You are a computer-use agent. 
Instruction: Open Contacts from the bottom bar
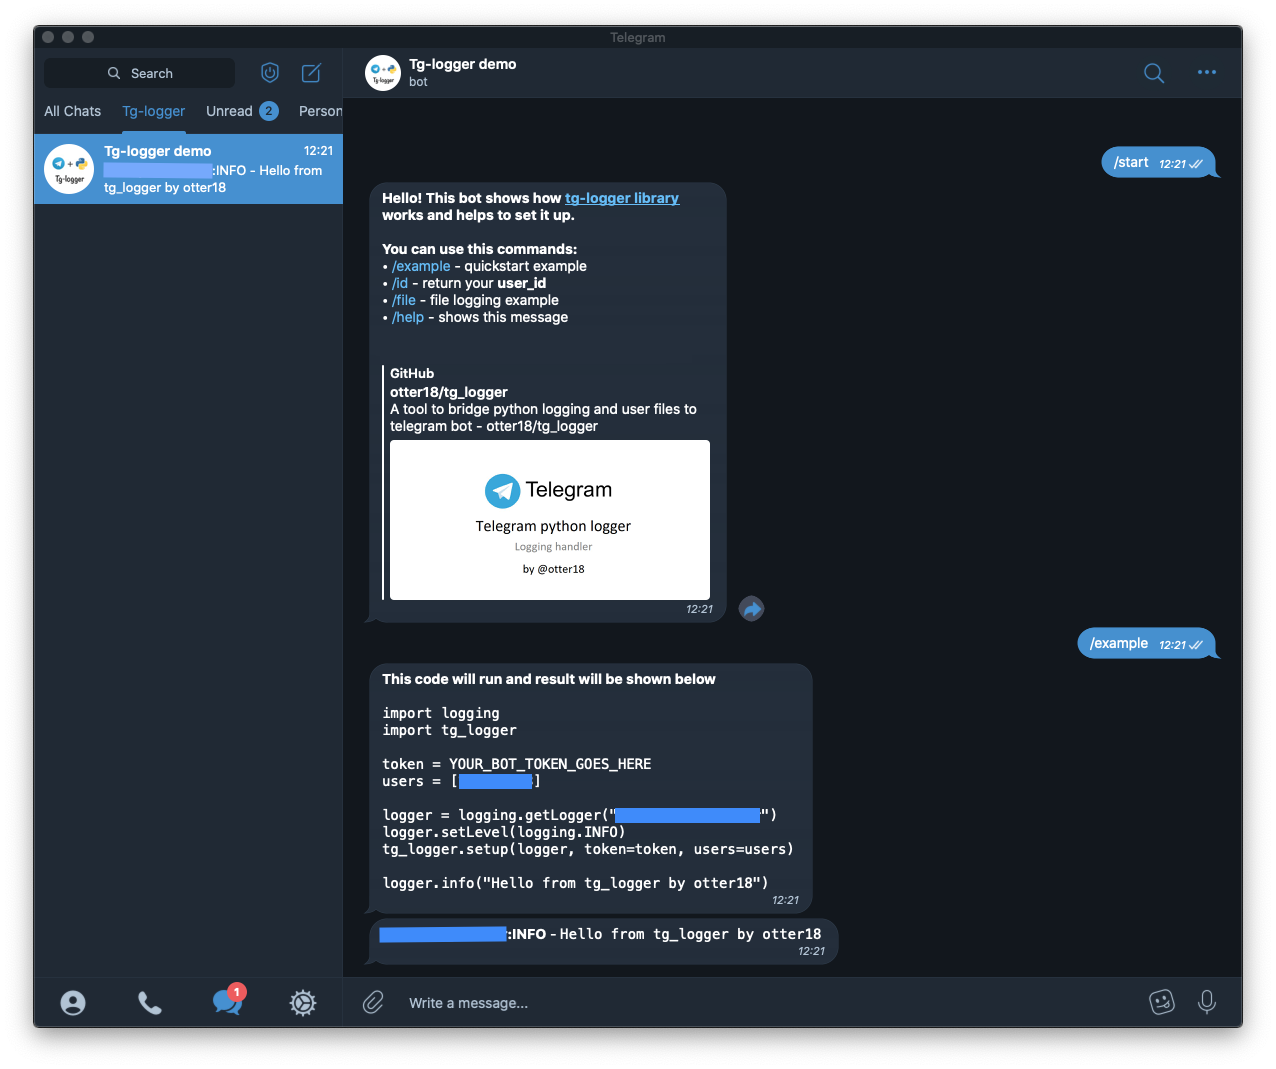[x=73, y=1003]
